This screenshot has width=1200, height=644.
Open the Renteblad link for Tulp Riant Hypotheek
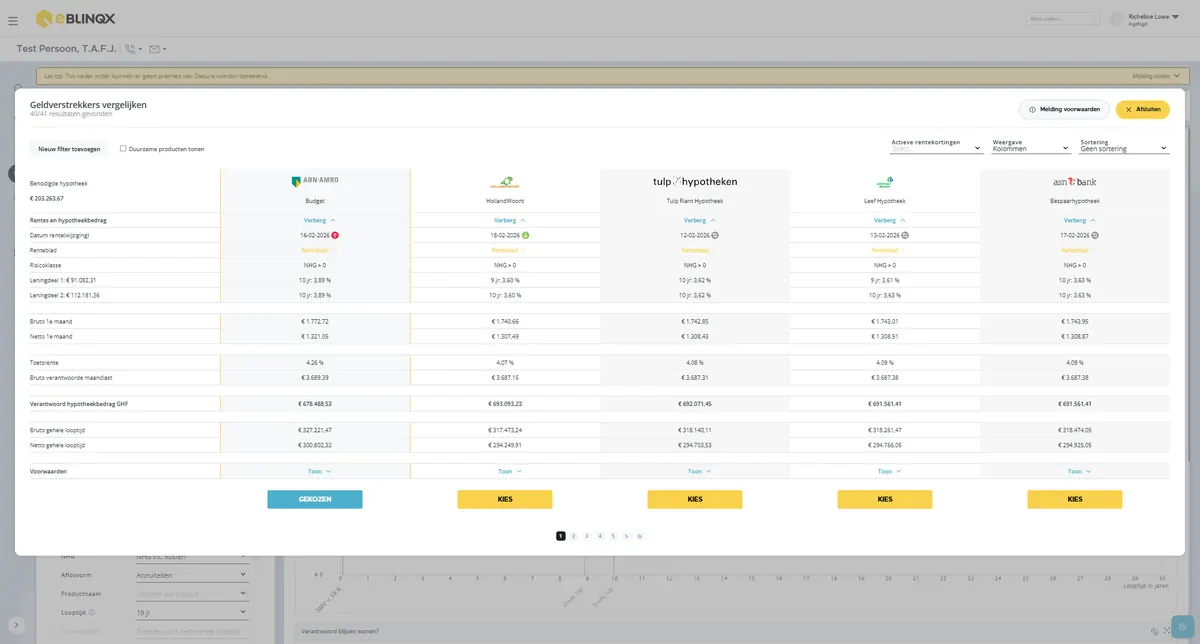click(x=695, y=250)
